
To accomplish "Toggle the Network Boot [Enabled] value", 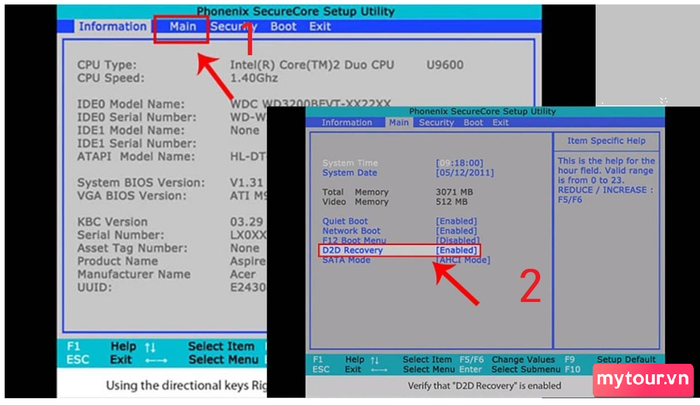I will [x=456, y=231].
